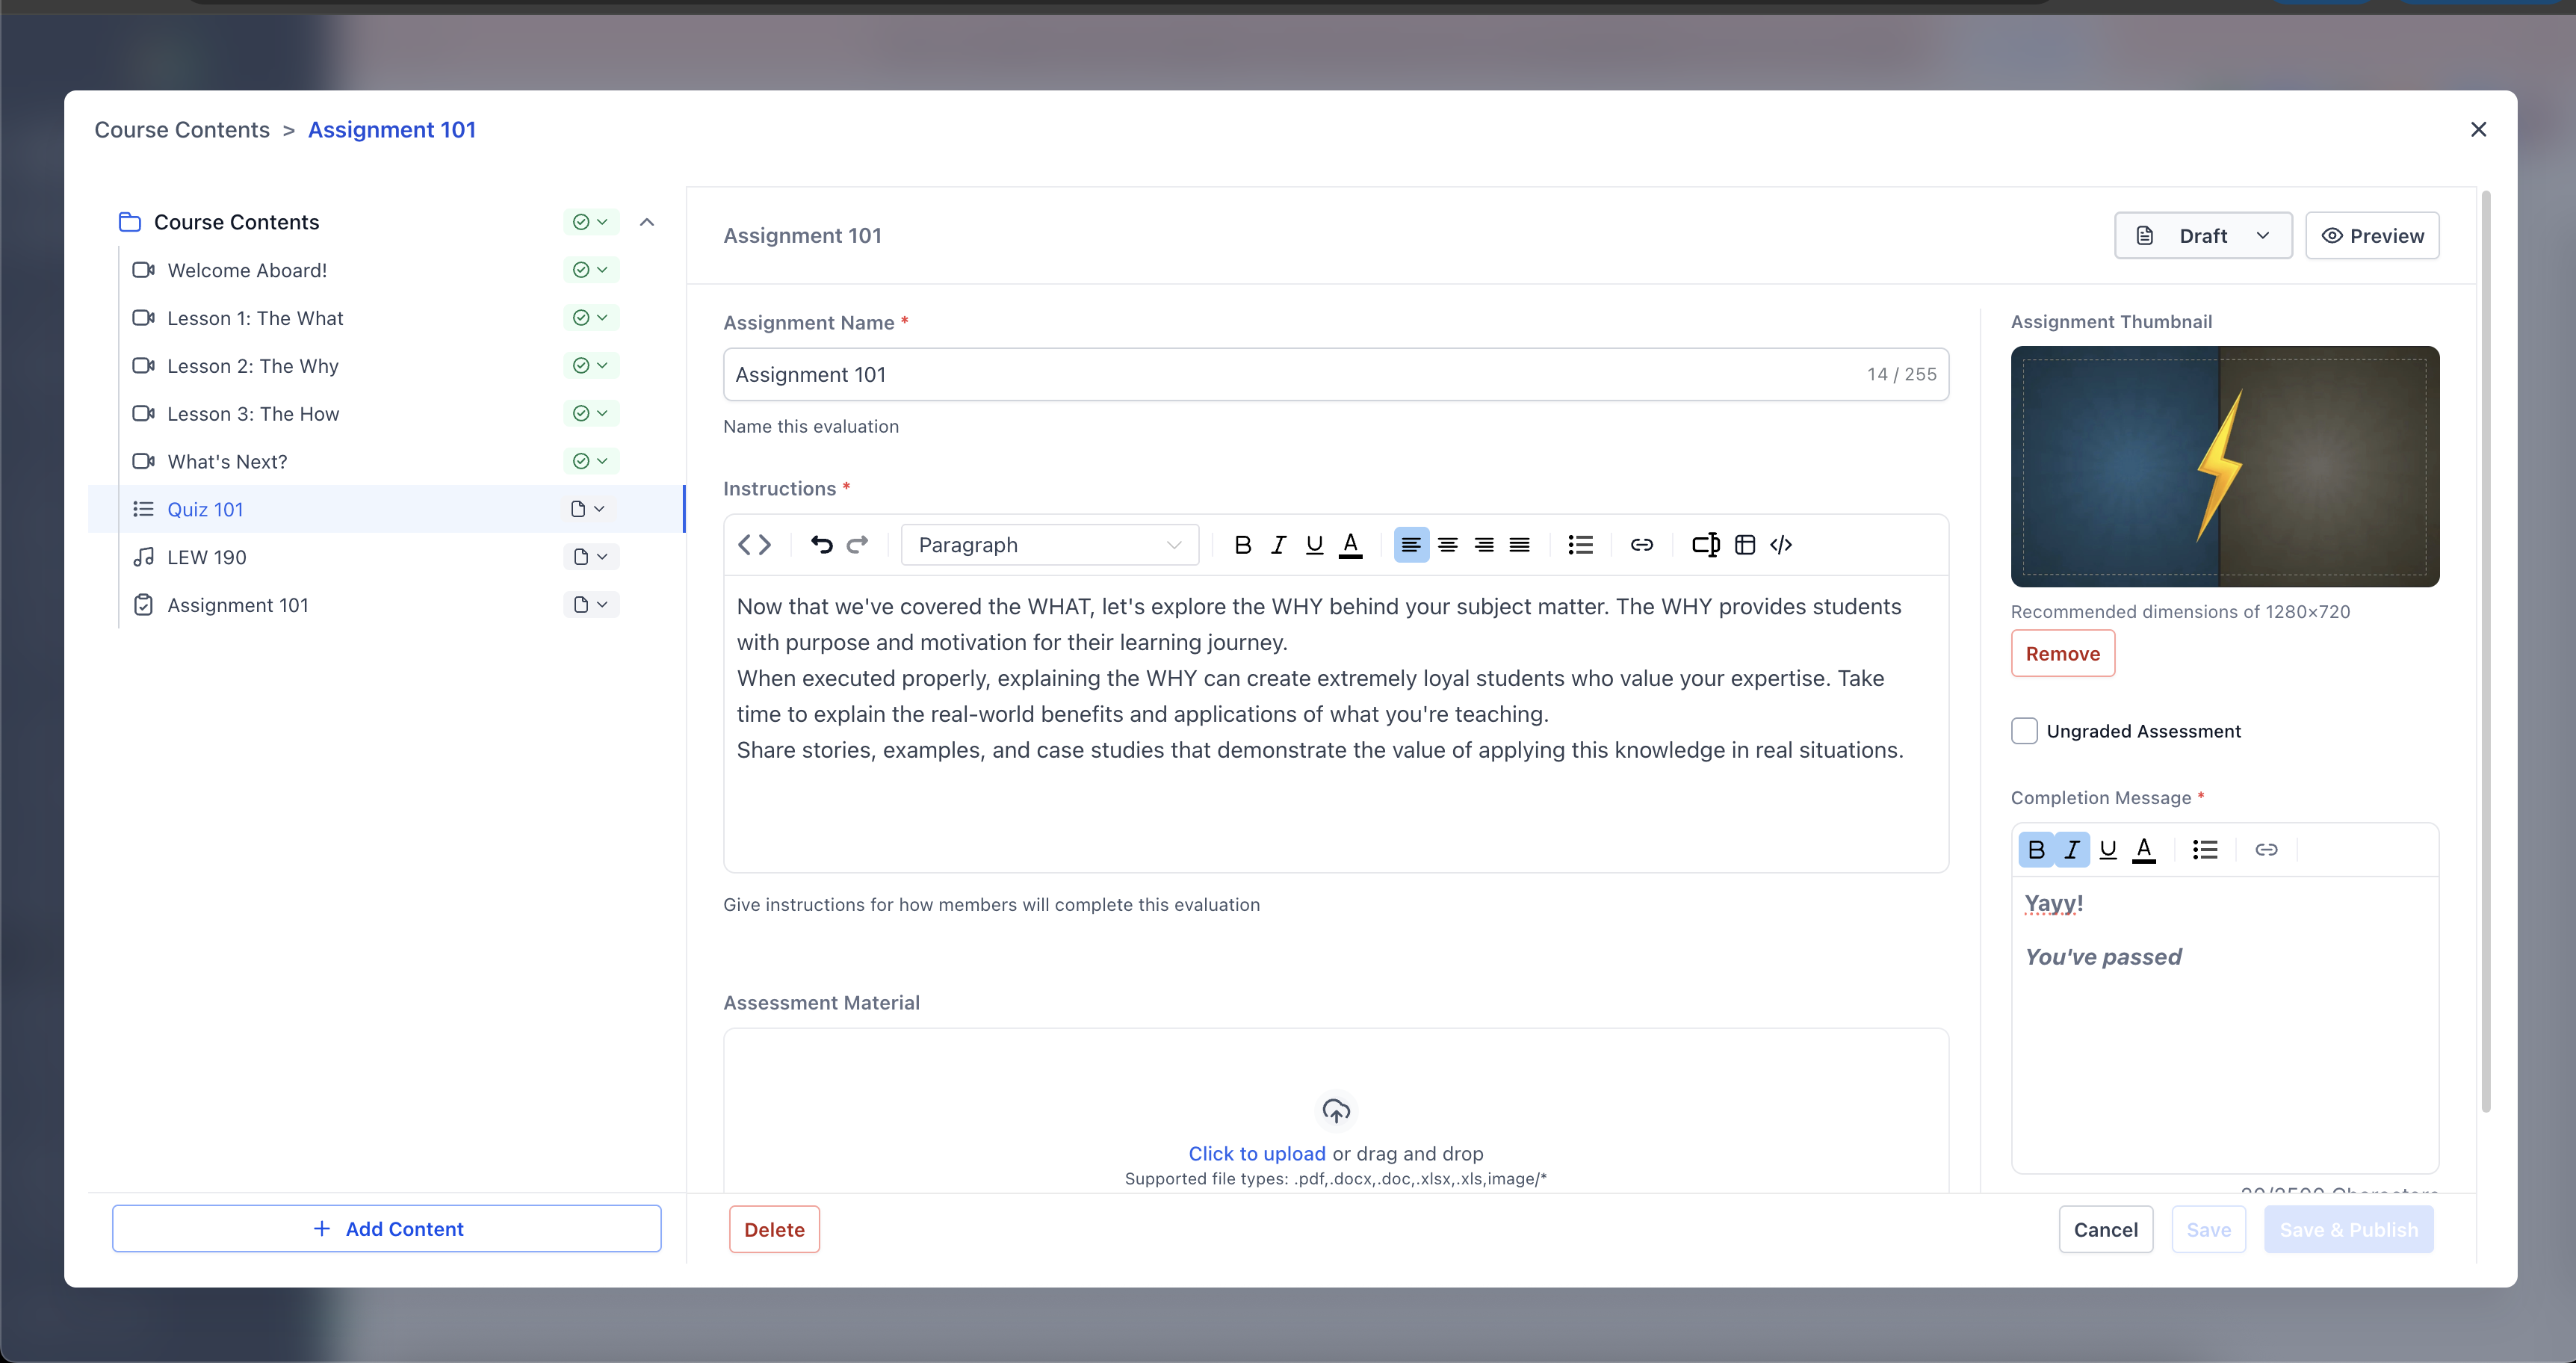Toggle bulleted list in Instructions toolbar
The height and width of the screenshot is (1363, 2576).
pyautogui.click(x=1580, y=544)
